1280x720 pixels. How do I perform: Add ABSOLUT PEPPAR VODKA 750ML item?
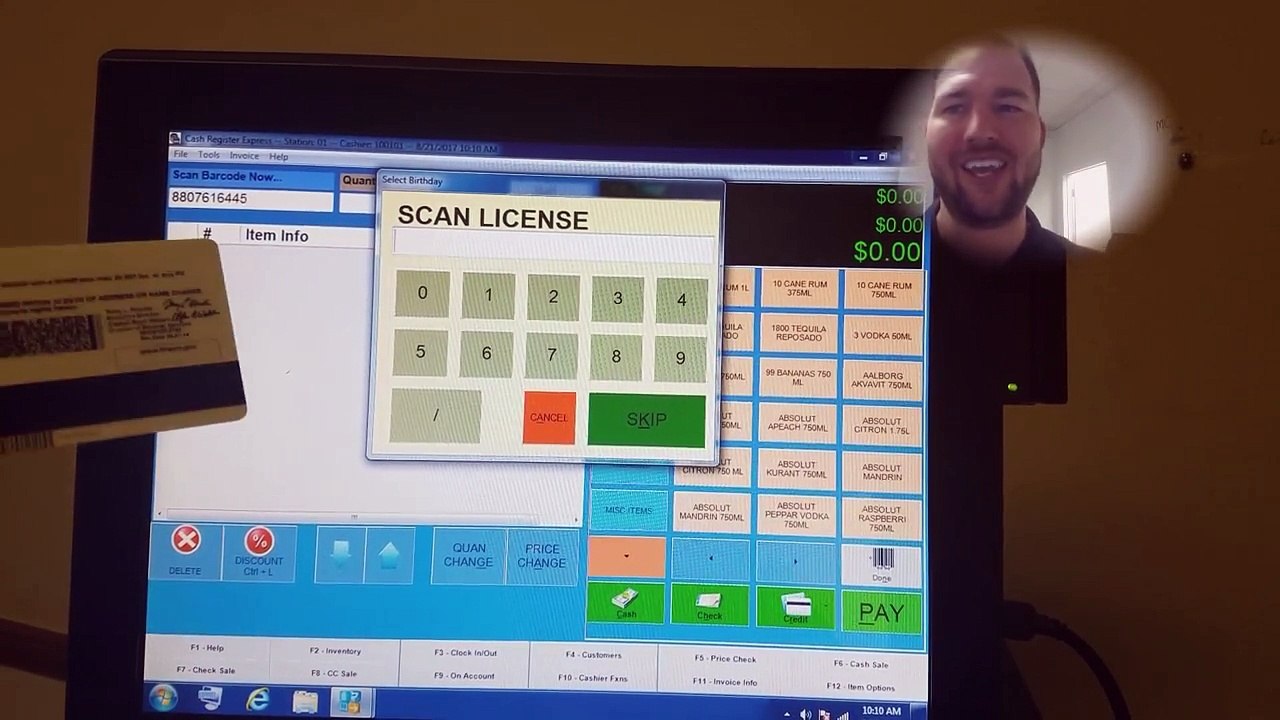pos(796,515)
